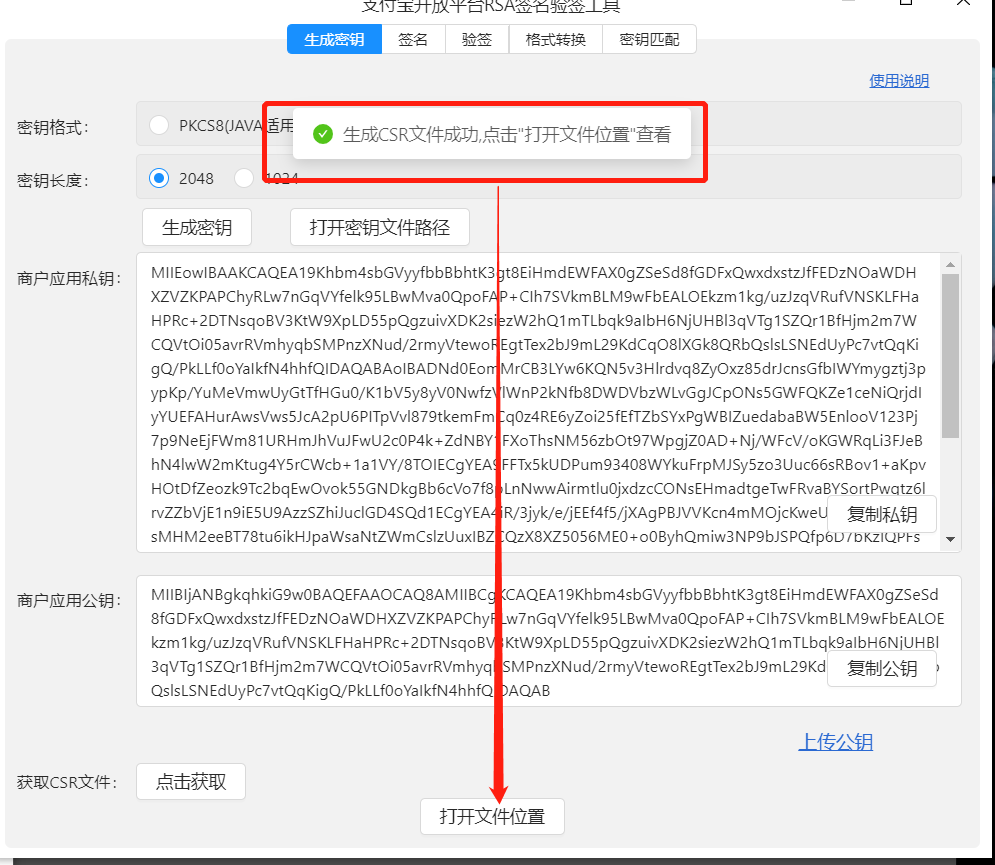Click the 密钥长度 label
The height and width of the screenshot is (865, 995).
tap(53, 181)
